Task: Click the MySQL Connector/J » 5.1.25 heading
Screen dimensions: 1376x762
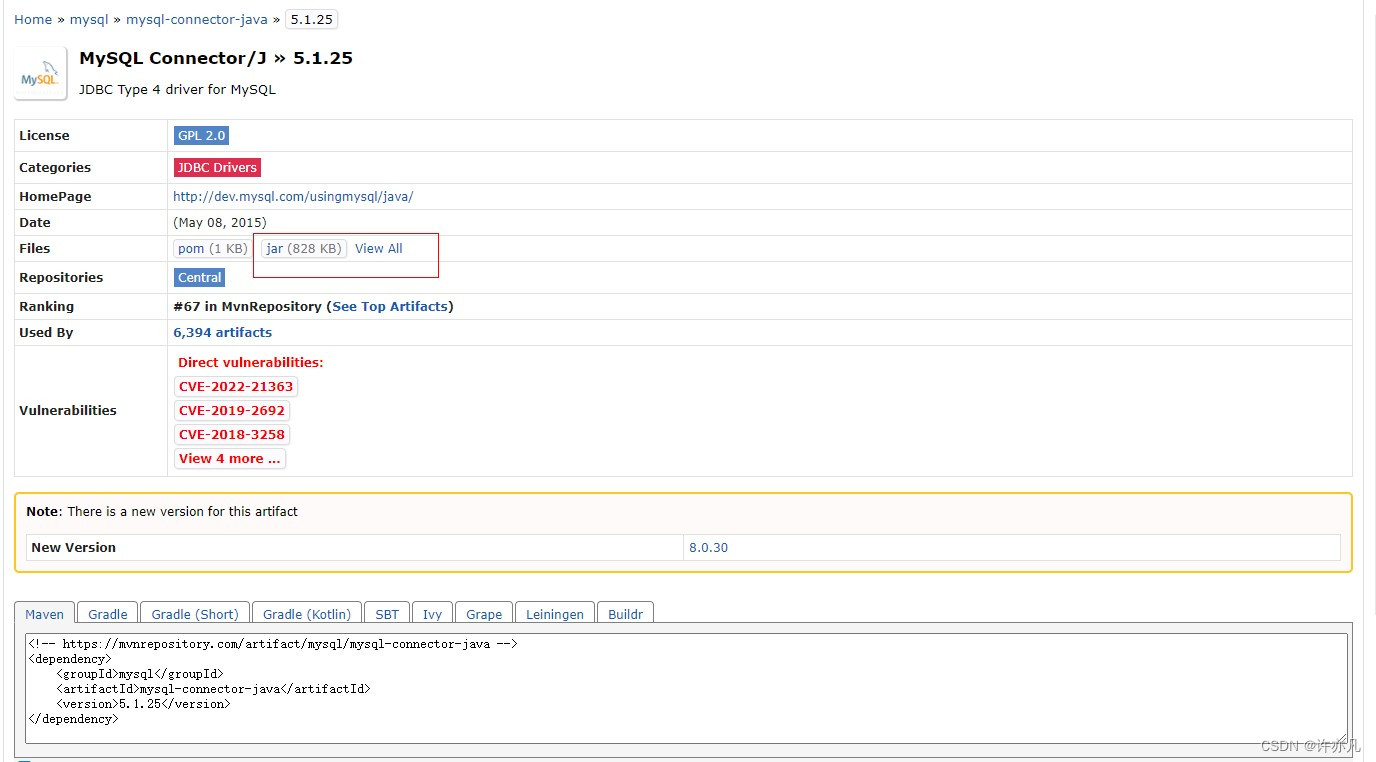Action: pyautogui.click(x=216, y=58)
